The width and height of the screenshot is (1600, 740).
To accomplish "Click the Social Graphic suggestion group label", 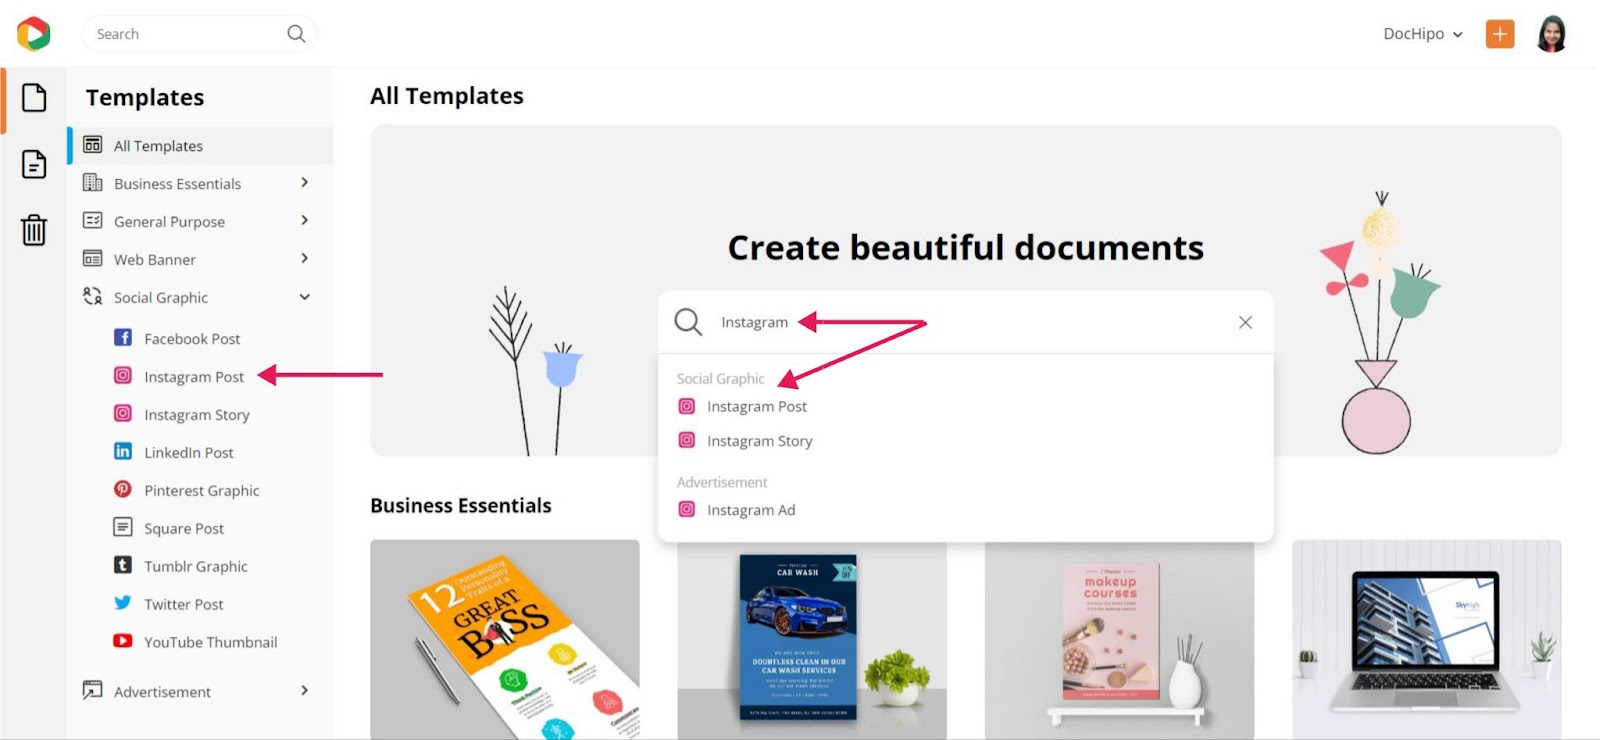I will [x=720, y=379].
